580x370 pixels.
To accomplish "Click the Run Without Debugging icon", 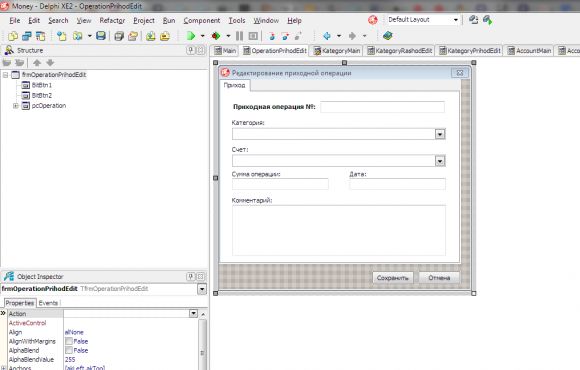I will pyautogui.click(x=216, y=36).
